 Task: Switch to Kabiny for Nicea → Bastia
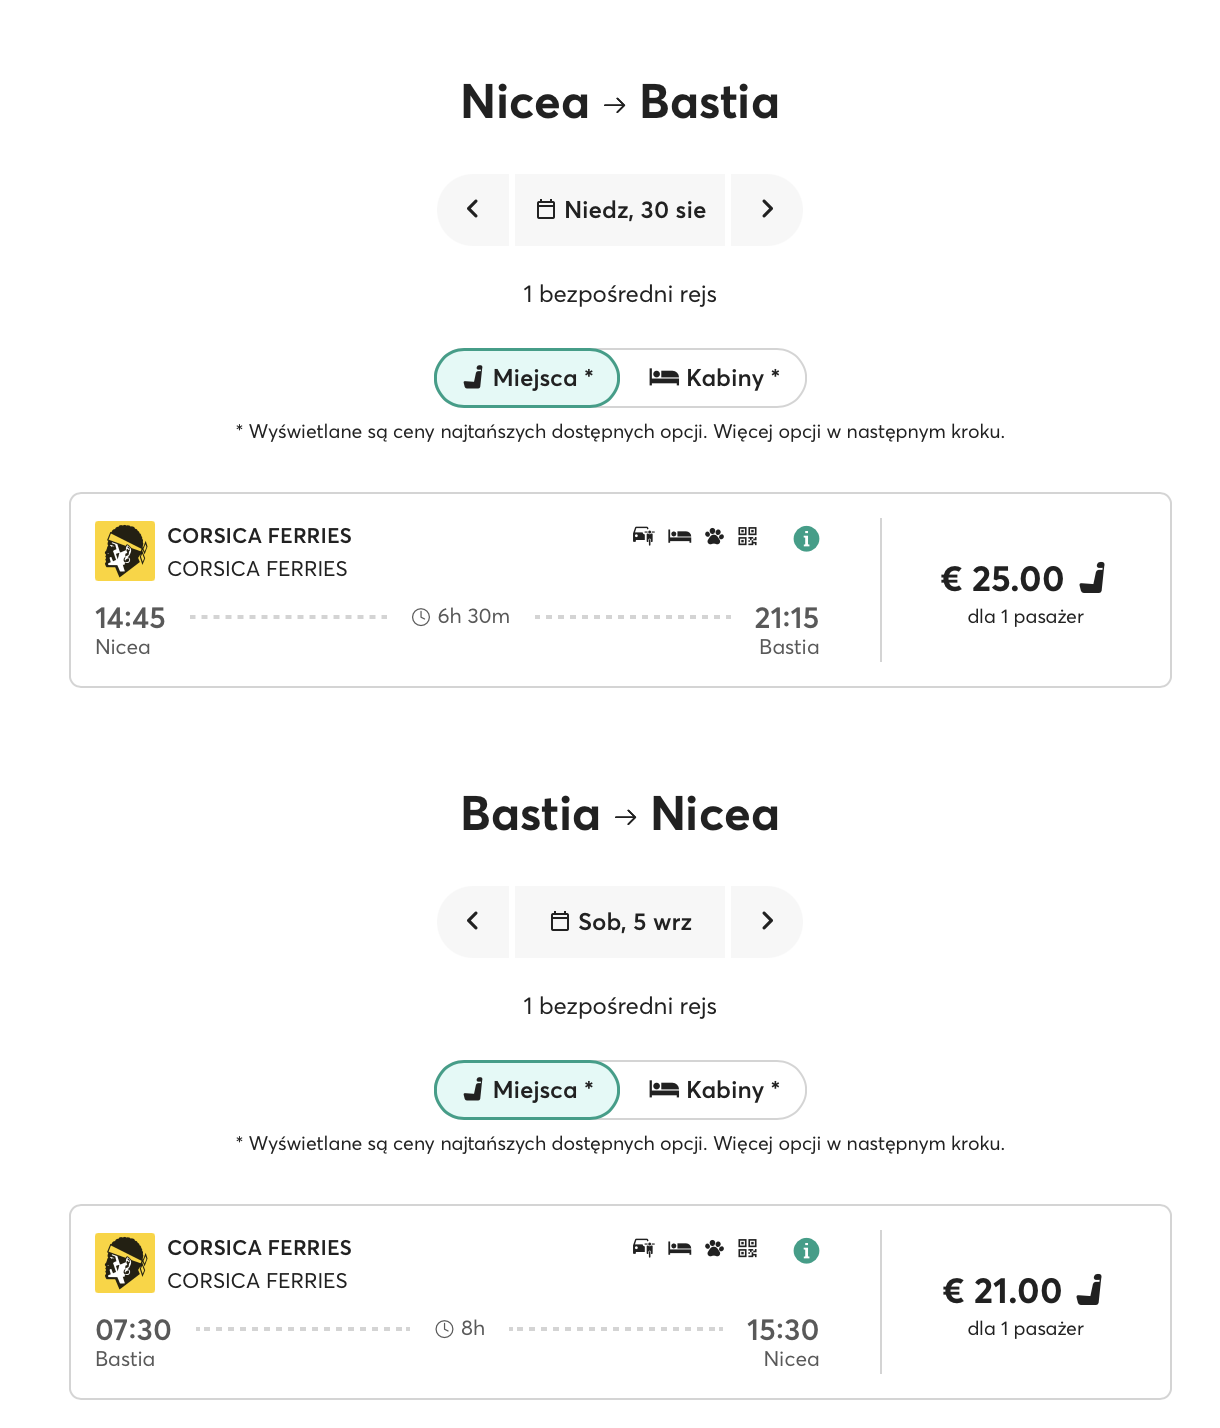(713, 378)
